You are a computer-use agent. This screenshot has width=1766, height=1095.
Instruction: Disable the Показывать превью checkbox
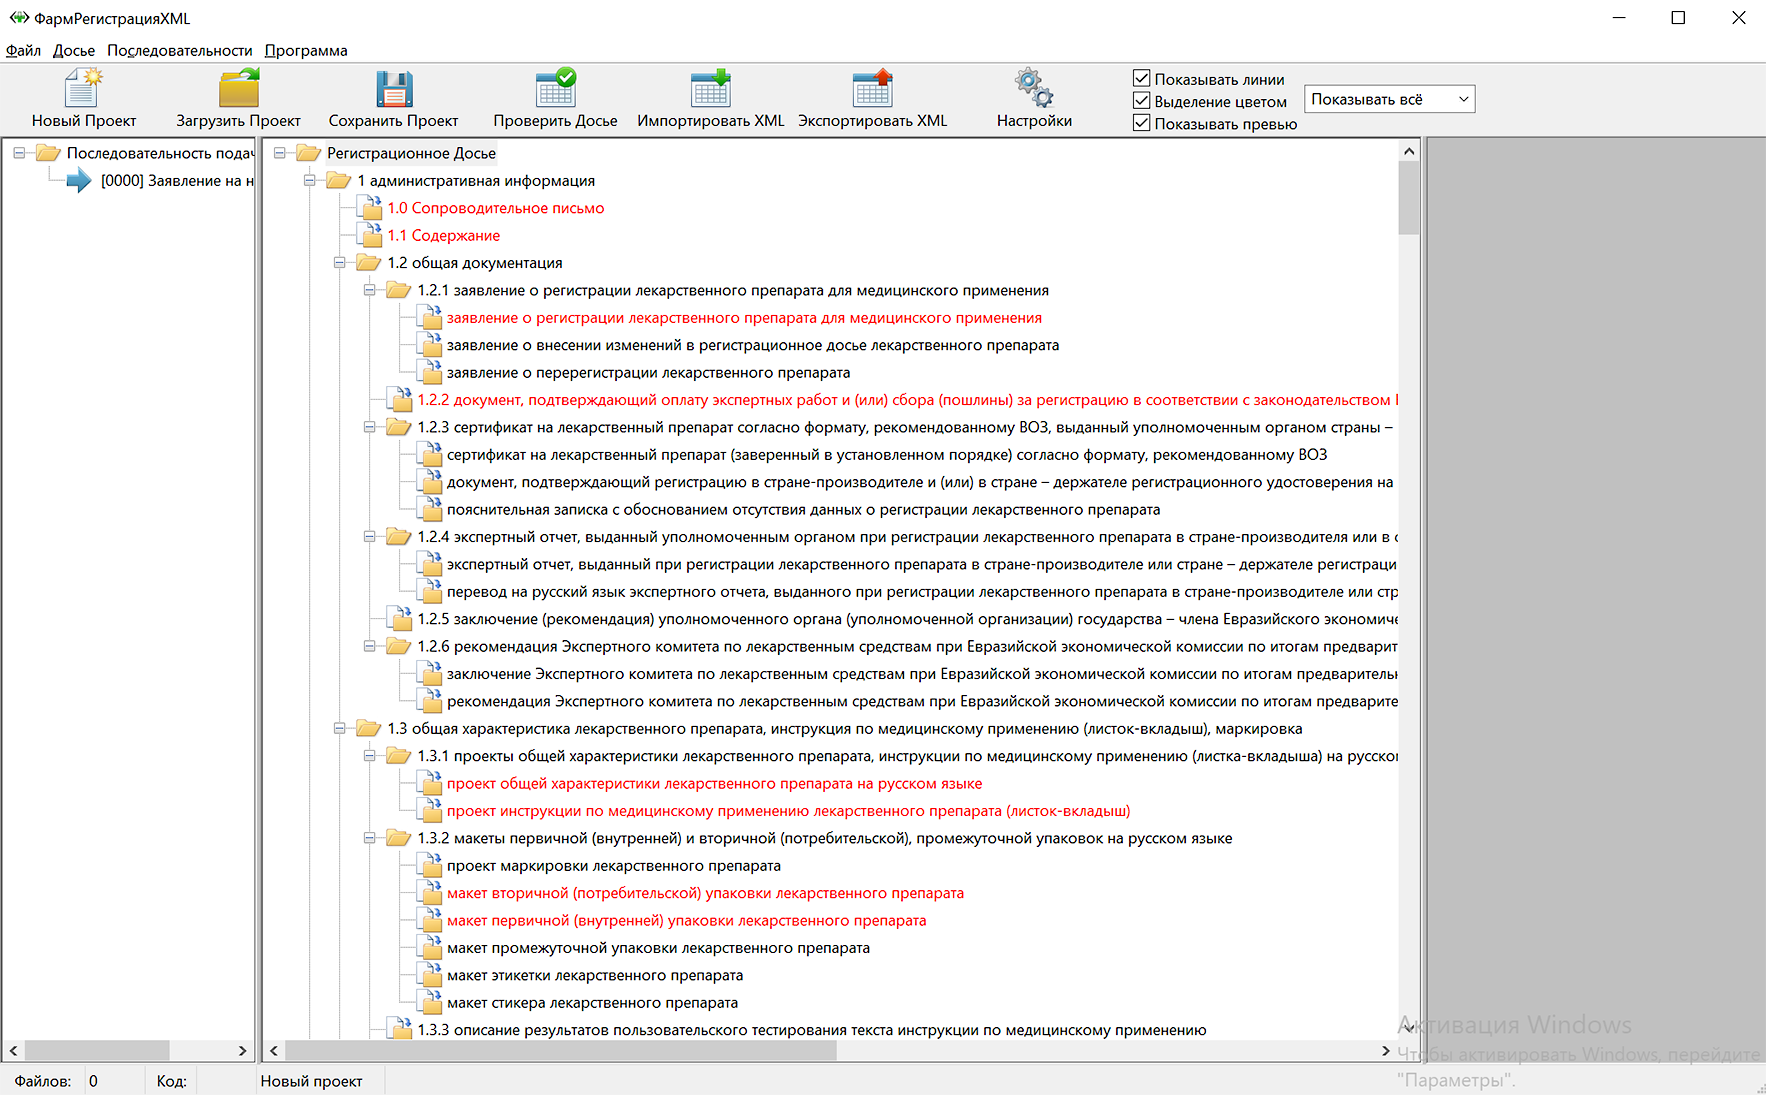pos(1141,123)
